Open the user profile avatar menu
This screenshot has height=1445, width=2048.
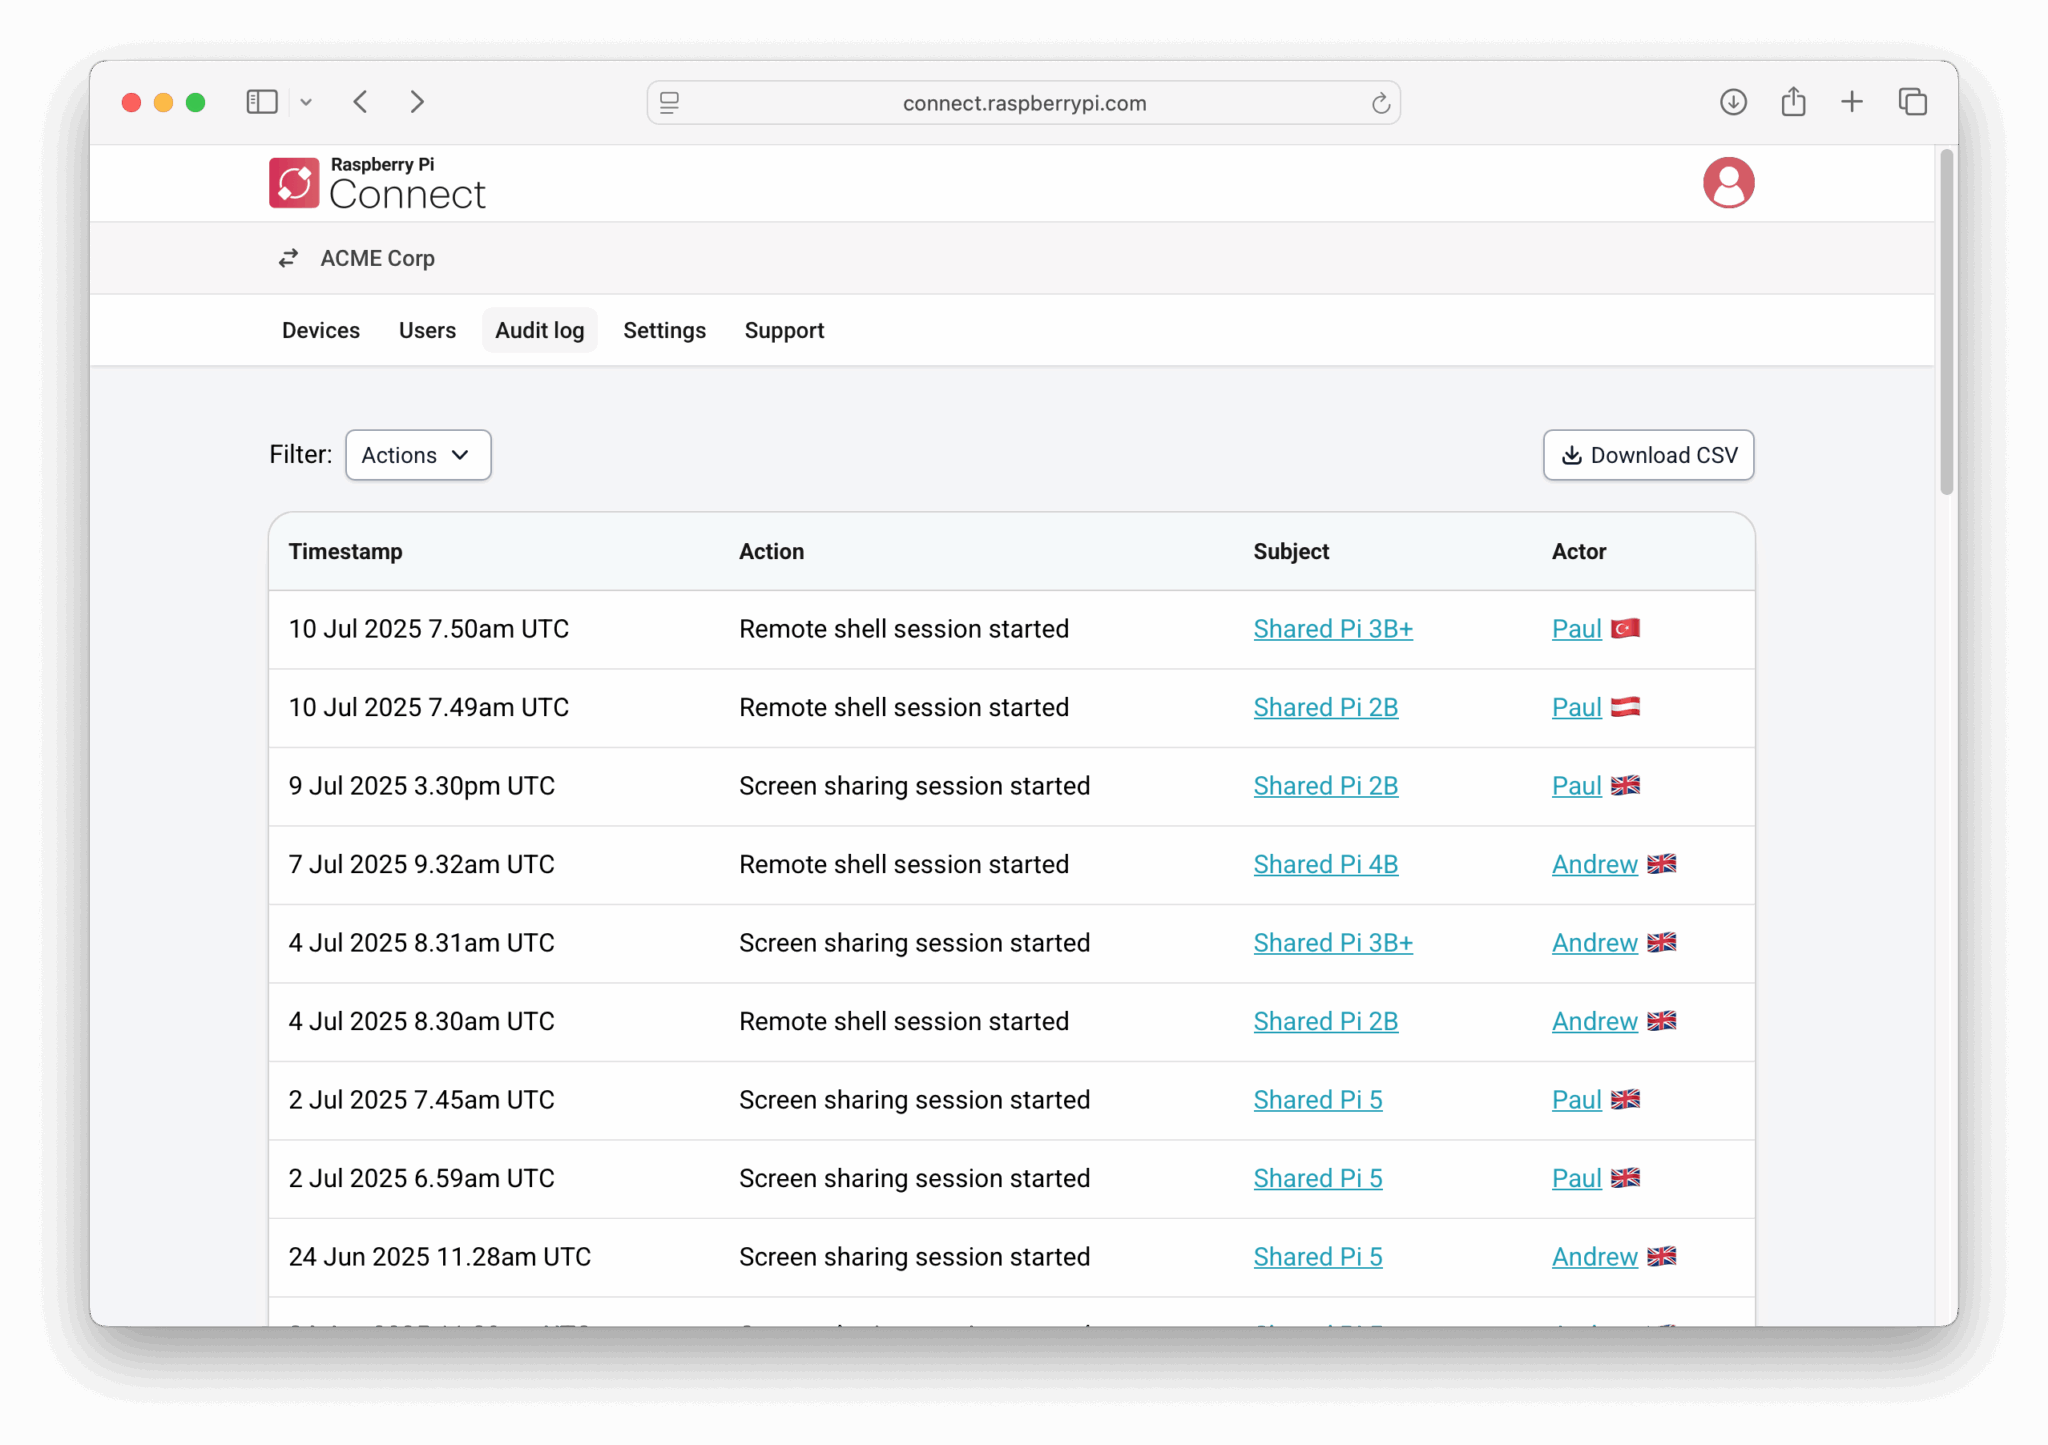pos(1729,183)
